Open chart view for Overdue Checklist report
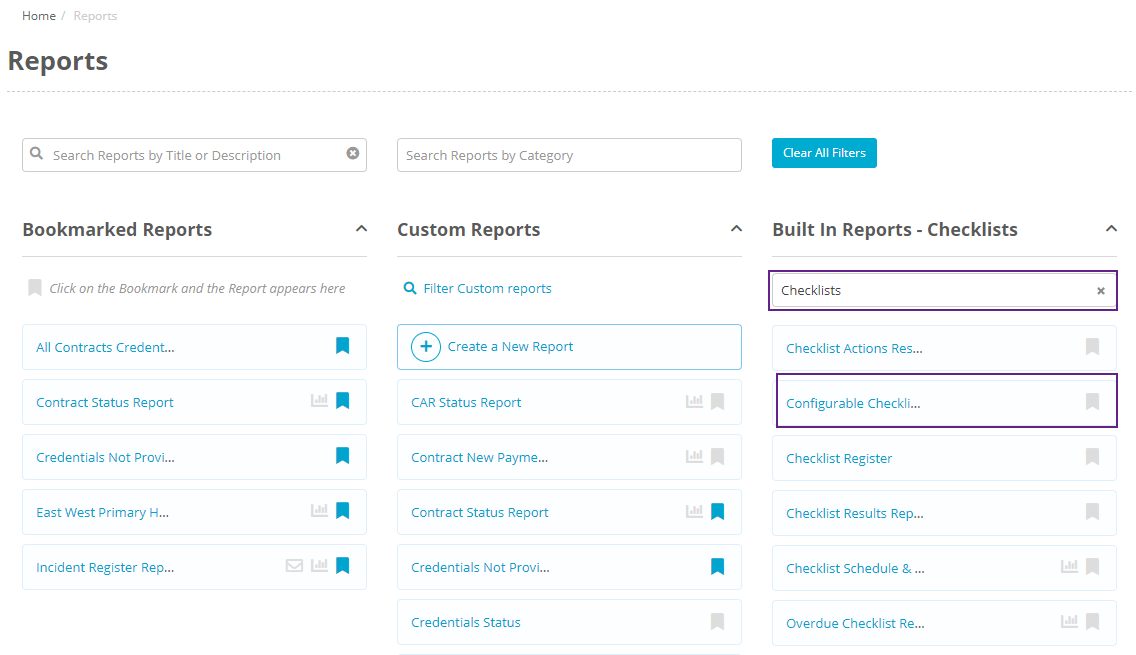The image size is (1136, 655). click(1068, 622)
